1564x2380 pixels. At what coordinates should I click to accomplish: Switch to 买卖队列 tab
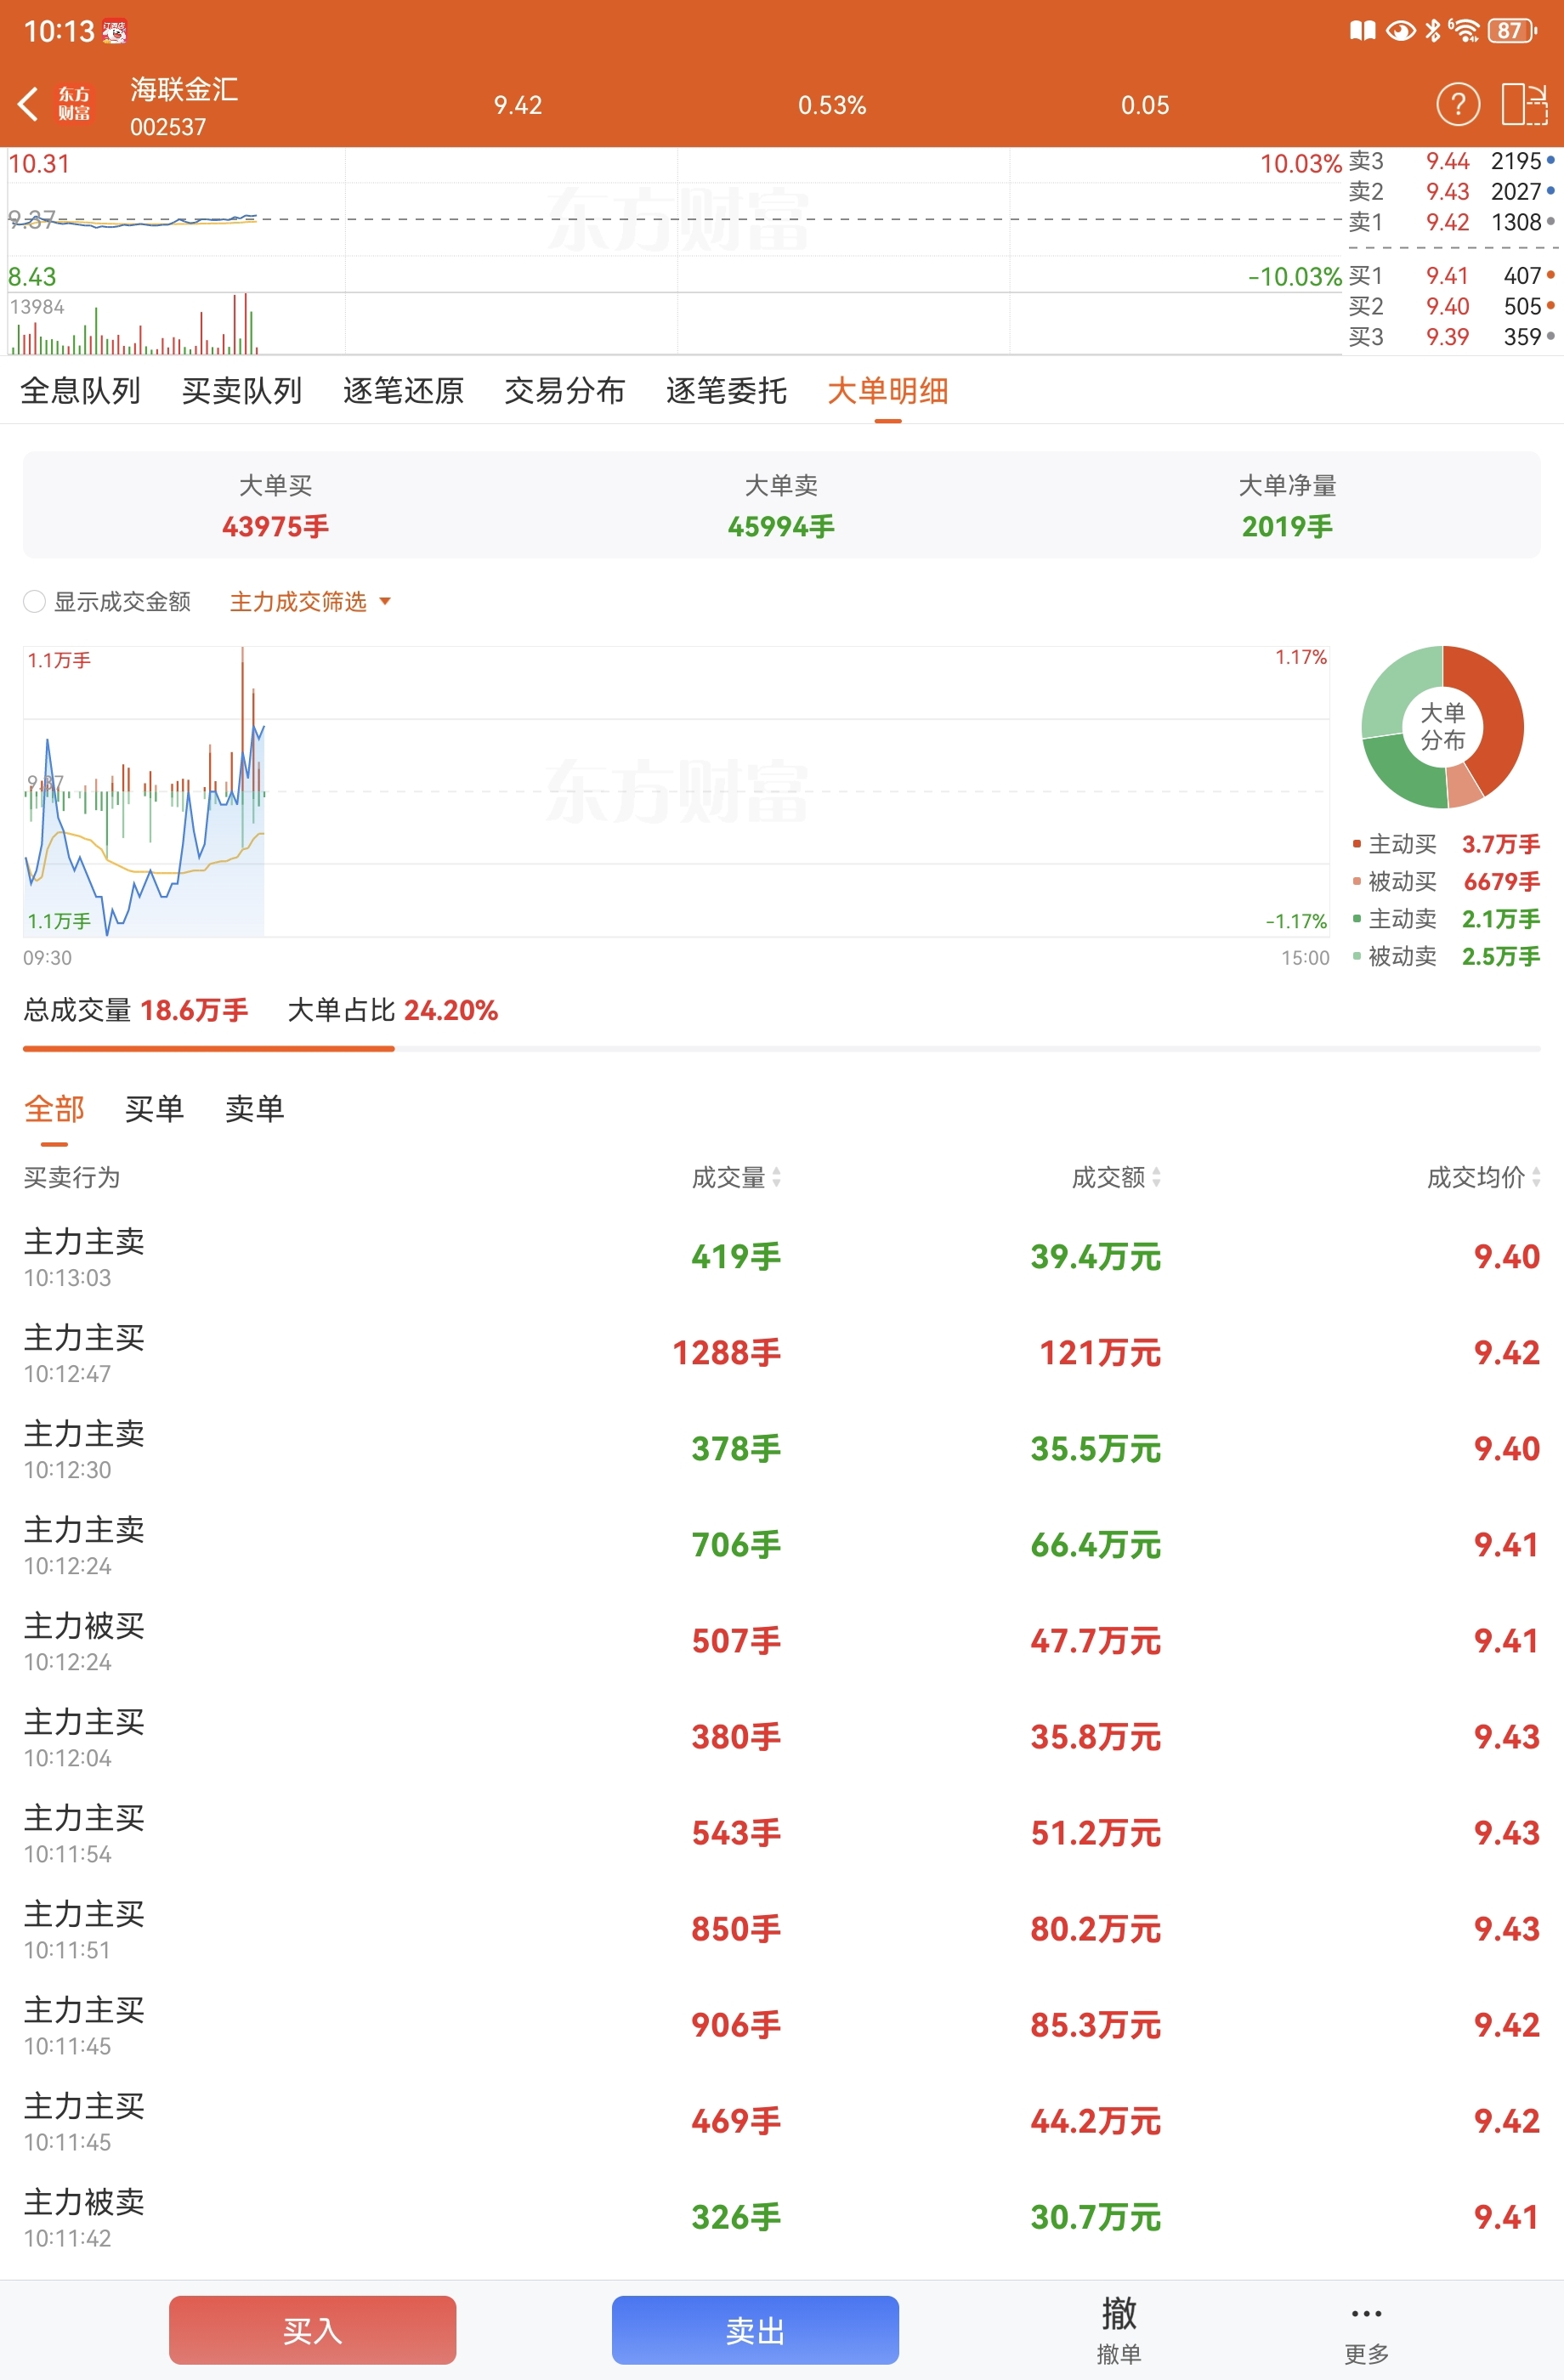click(242, 391)
